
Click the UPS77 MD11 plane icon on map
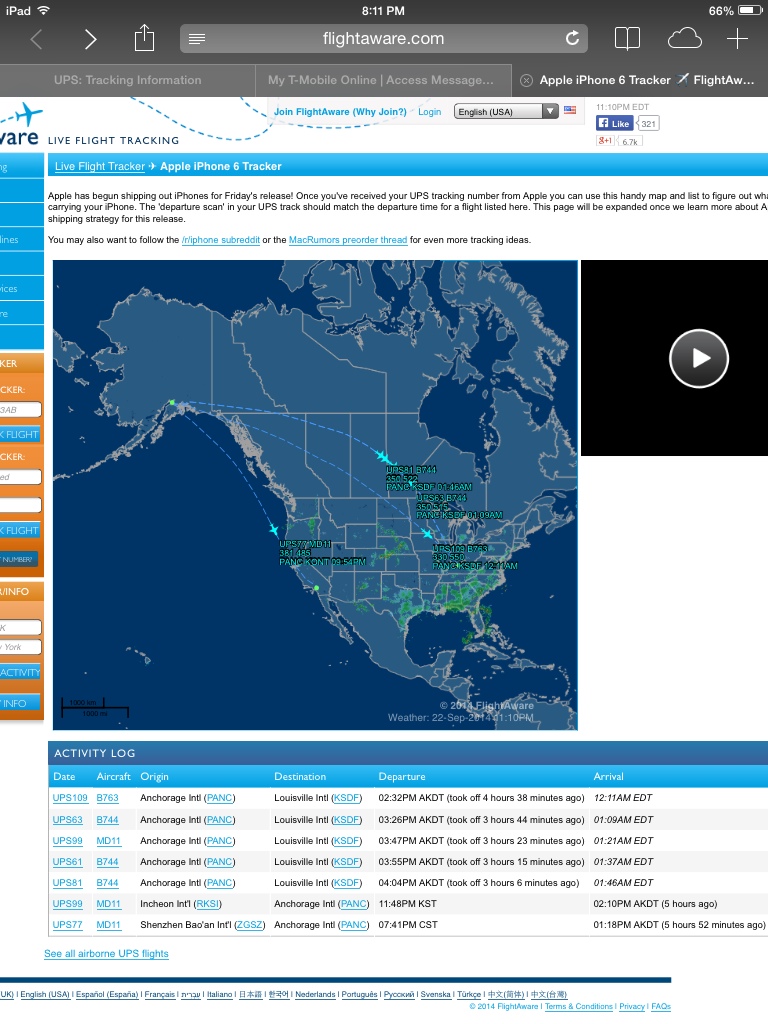(x=274, y=530)
